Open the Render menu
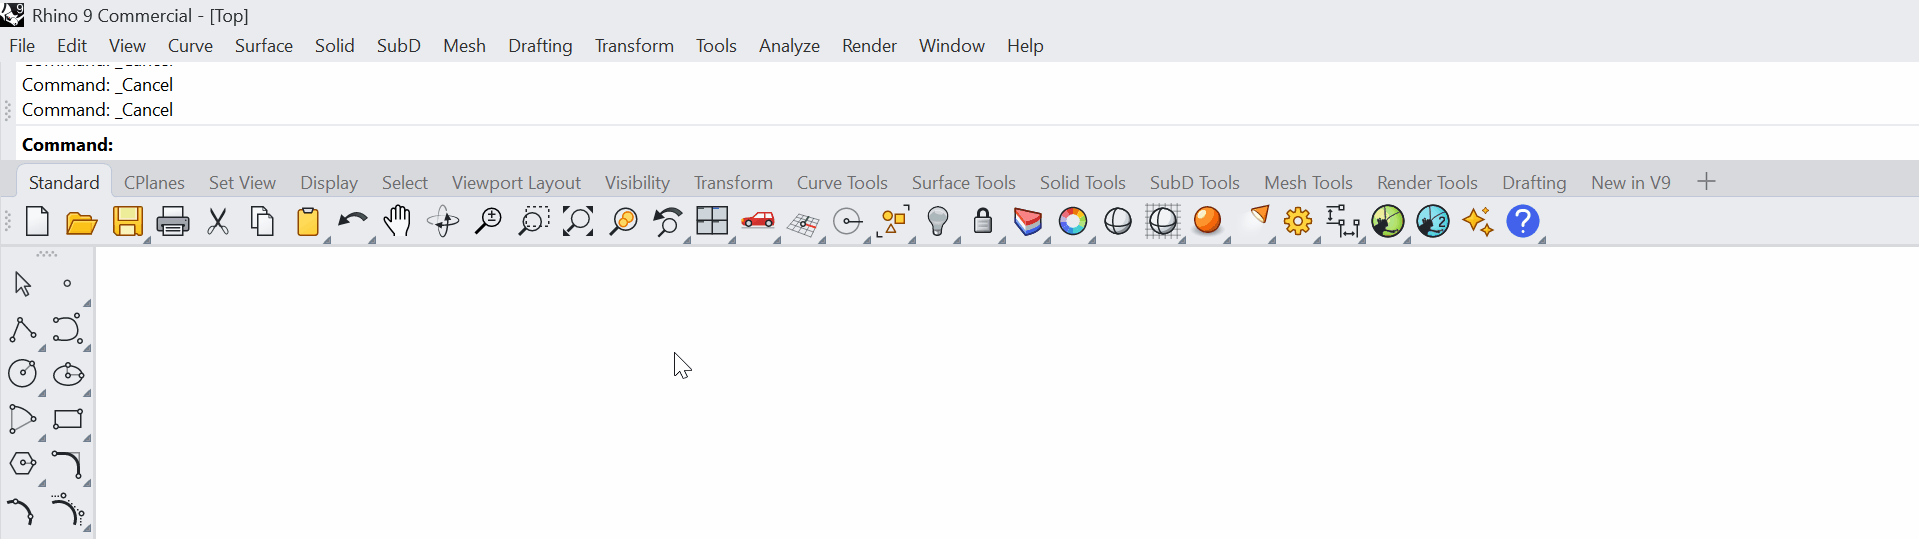This screenshot has height=539, width=1919. pos(869,46)
